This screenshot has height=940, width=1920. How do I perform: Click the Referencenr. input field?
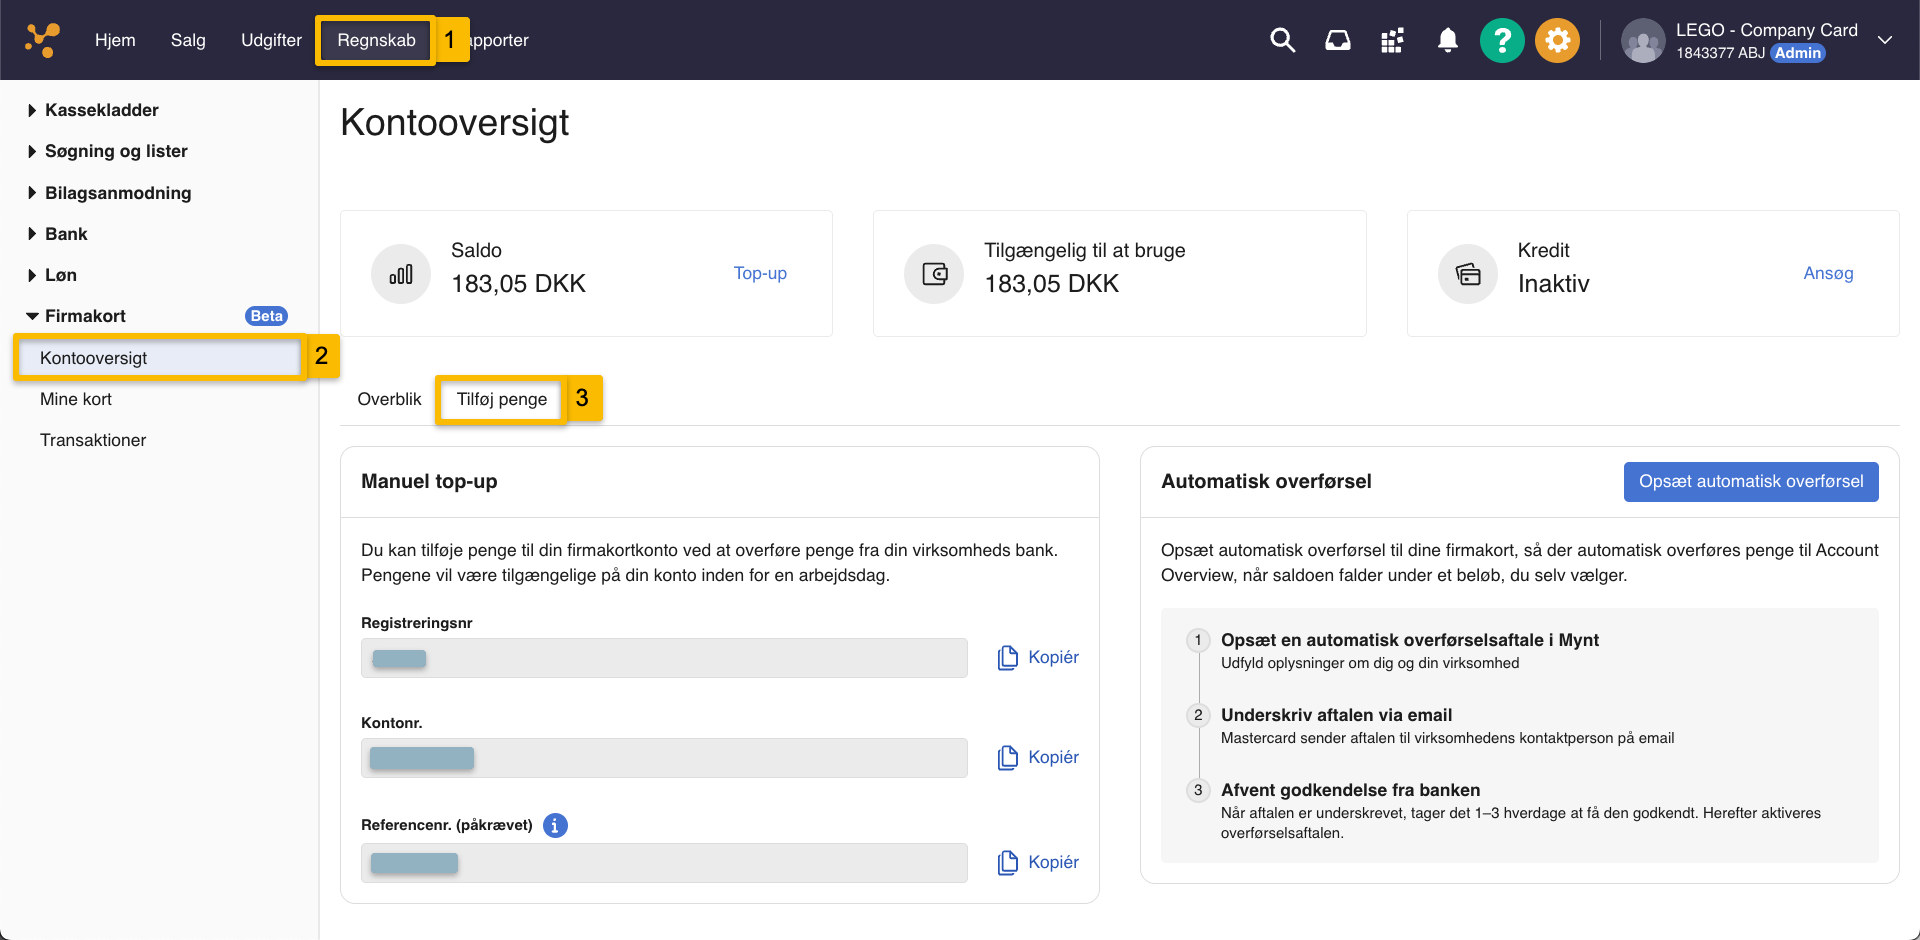pyautogui.click(x=664, y=862)
